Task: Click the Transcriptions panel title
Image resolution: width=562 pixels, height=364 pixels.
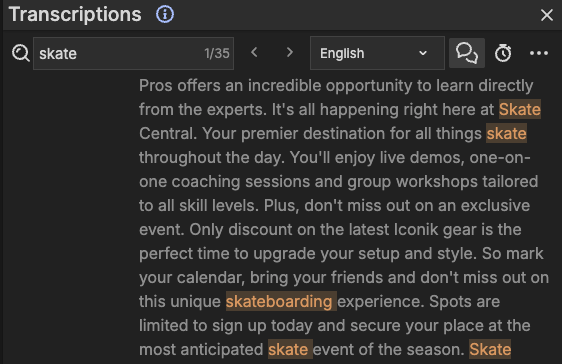Action: (75, 15)
